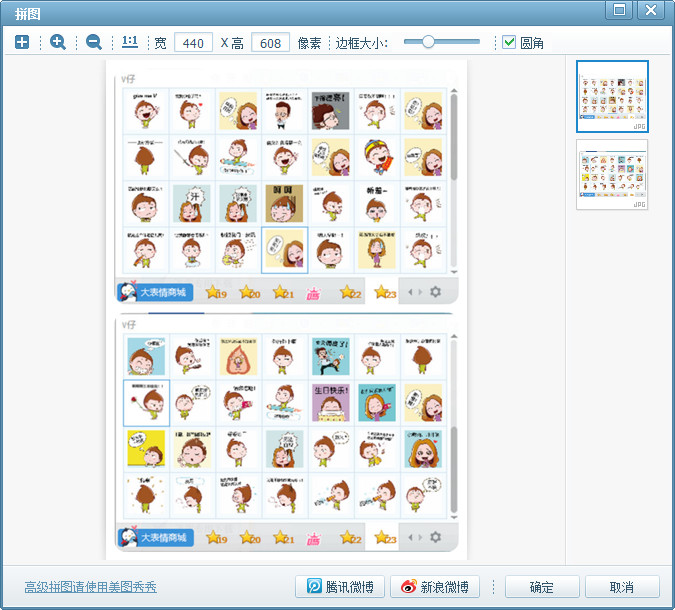675x610 pixels.
Task: Share via the 新浪微博 button
Action: pyautogui.click(x=435, y=587)
